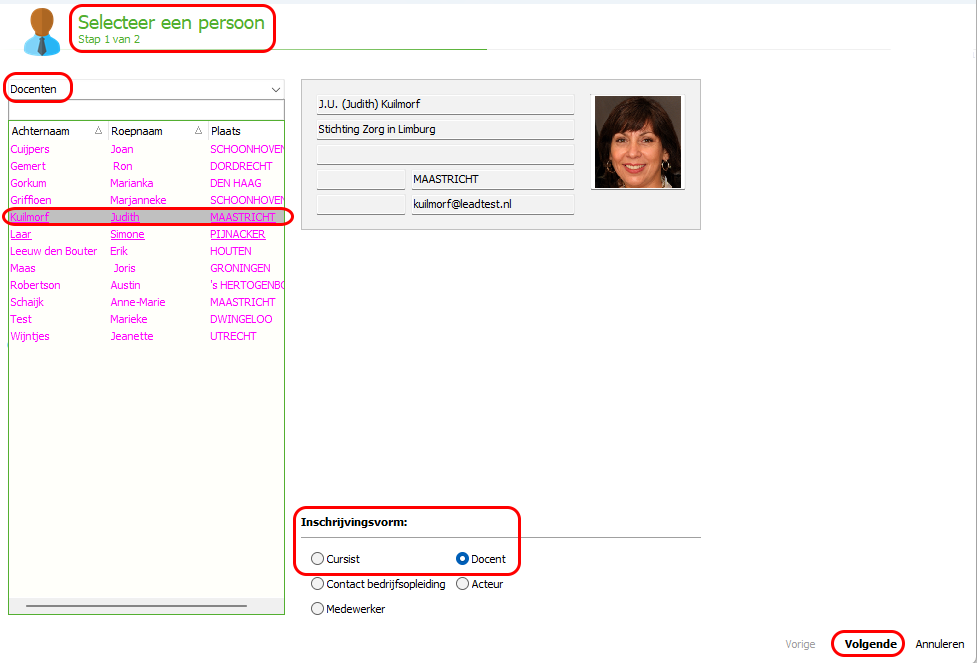Viewport: 977px width, 663px height.
Task: Click Judith Kuilmorf's photo thumbnail
Action: (x=637, y=142)
